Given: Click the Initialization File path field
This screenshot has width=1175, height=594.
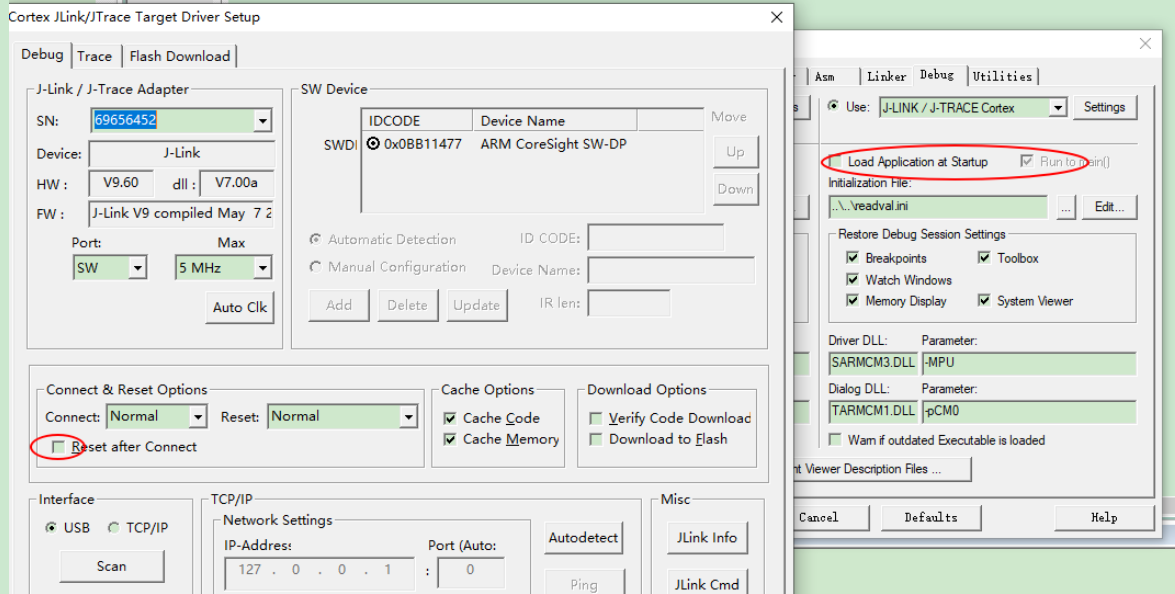Looking at the screenshot, I should [937, 207].
